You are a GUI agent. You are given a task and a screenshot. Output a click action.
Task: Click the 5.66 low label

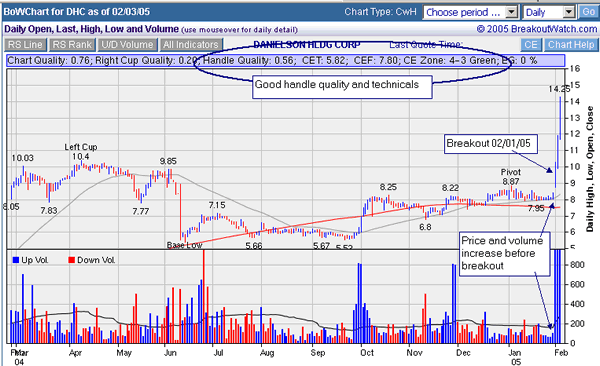point(254,245)
